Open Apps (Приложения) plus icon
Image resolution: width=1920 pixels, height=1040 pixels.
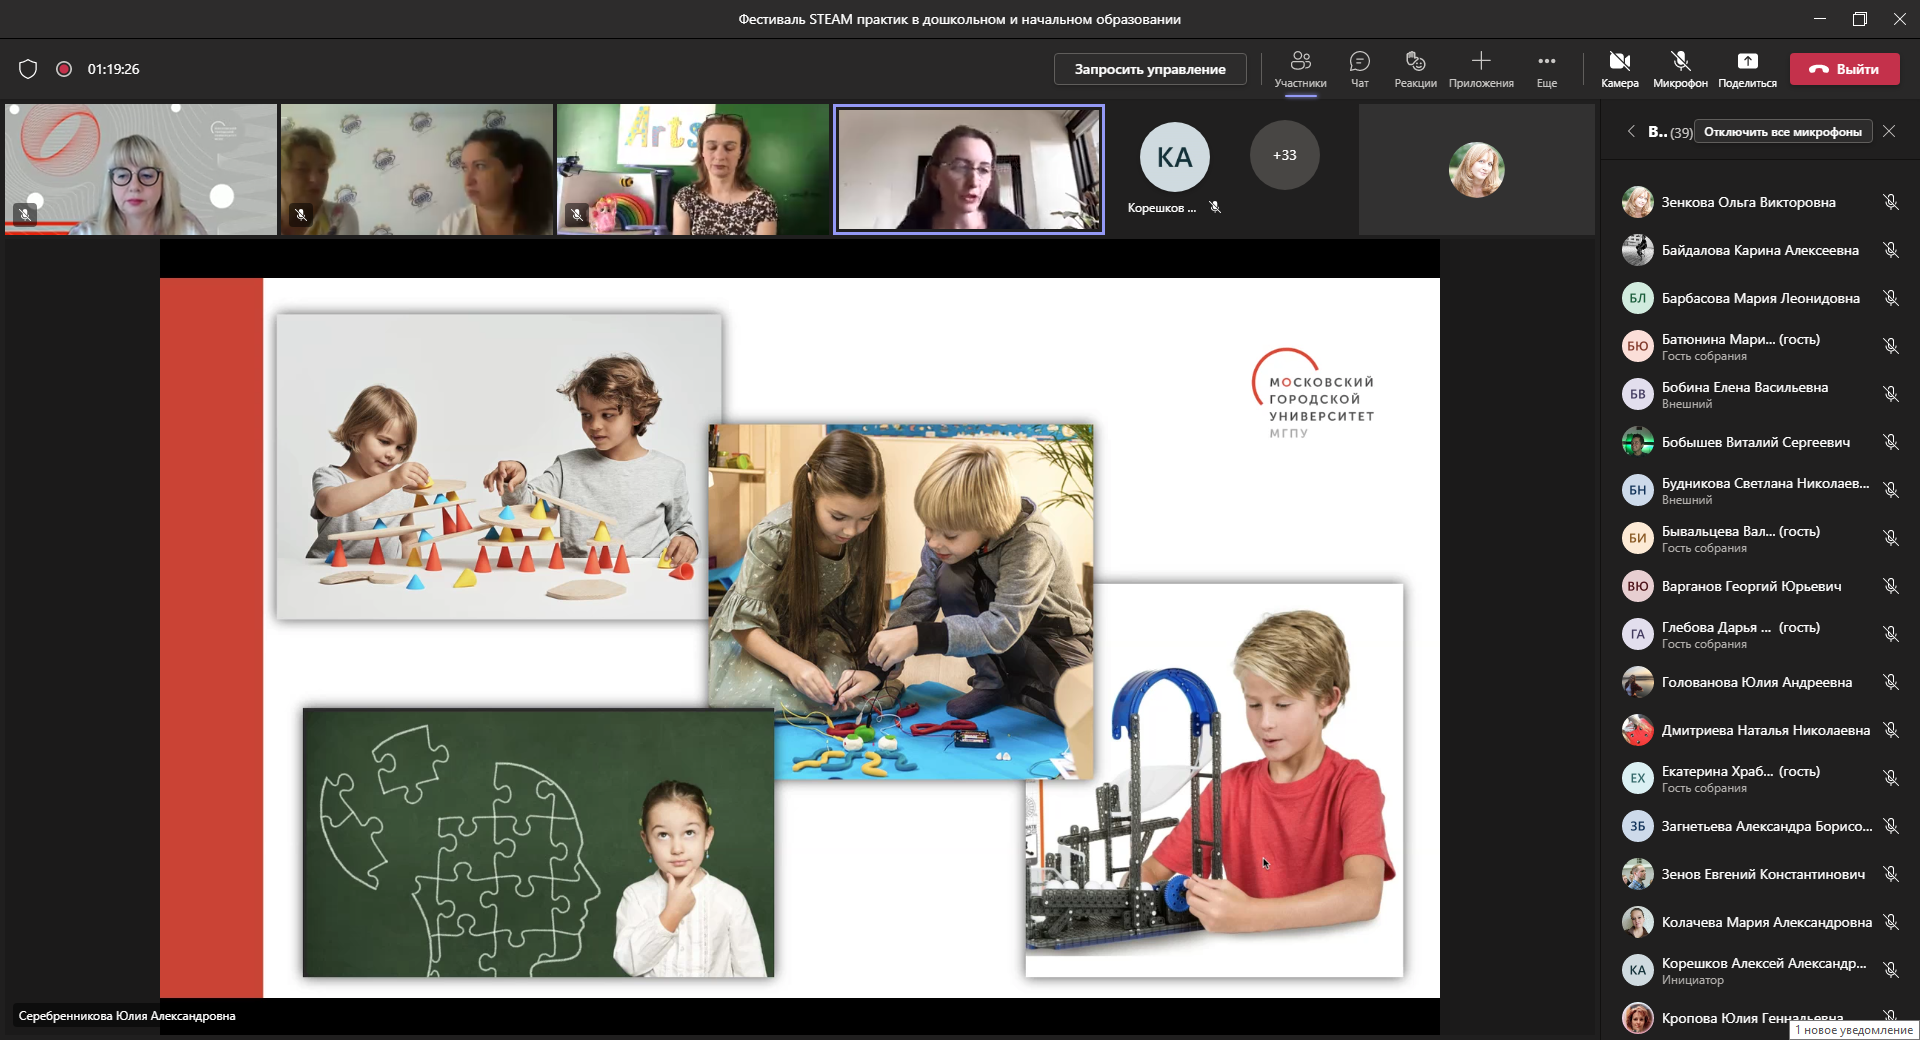[x=1481, y=68]
